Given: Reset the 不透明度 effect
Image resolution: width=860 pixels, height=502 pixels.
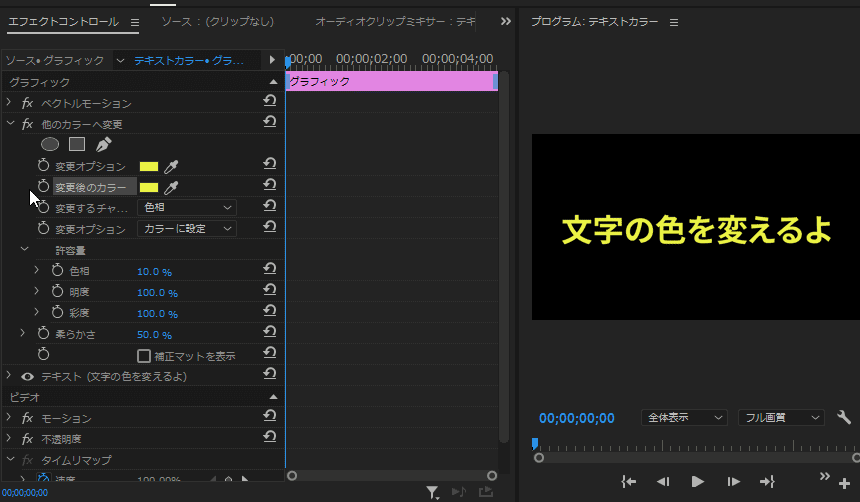Looking at the screenshot, I should (269, 437).
